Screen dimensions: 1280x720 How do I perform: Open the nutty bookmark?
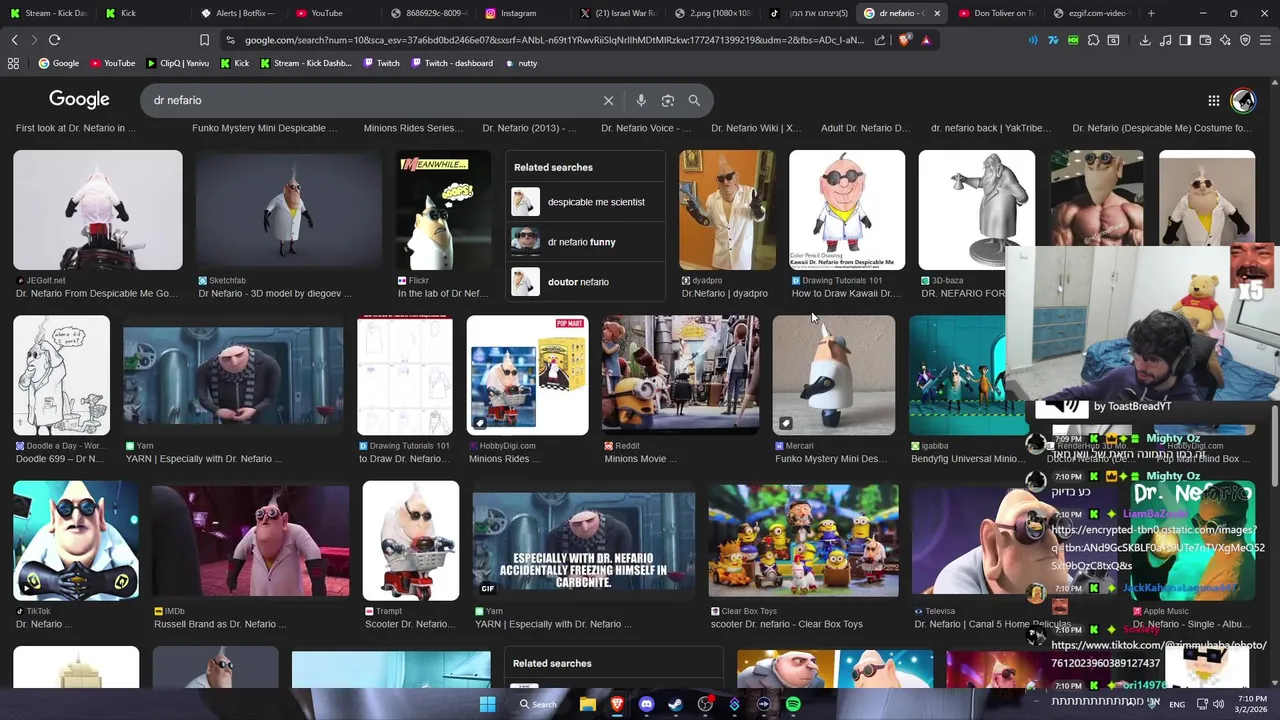click(x=521, y=63)
